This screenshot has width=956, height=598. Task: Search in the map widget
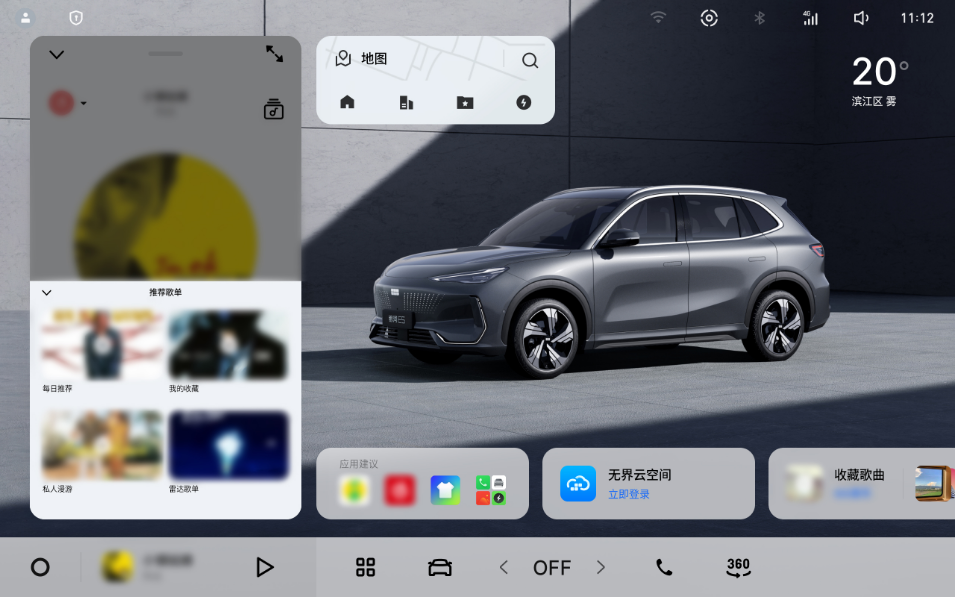(x=530, y=60)
